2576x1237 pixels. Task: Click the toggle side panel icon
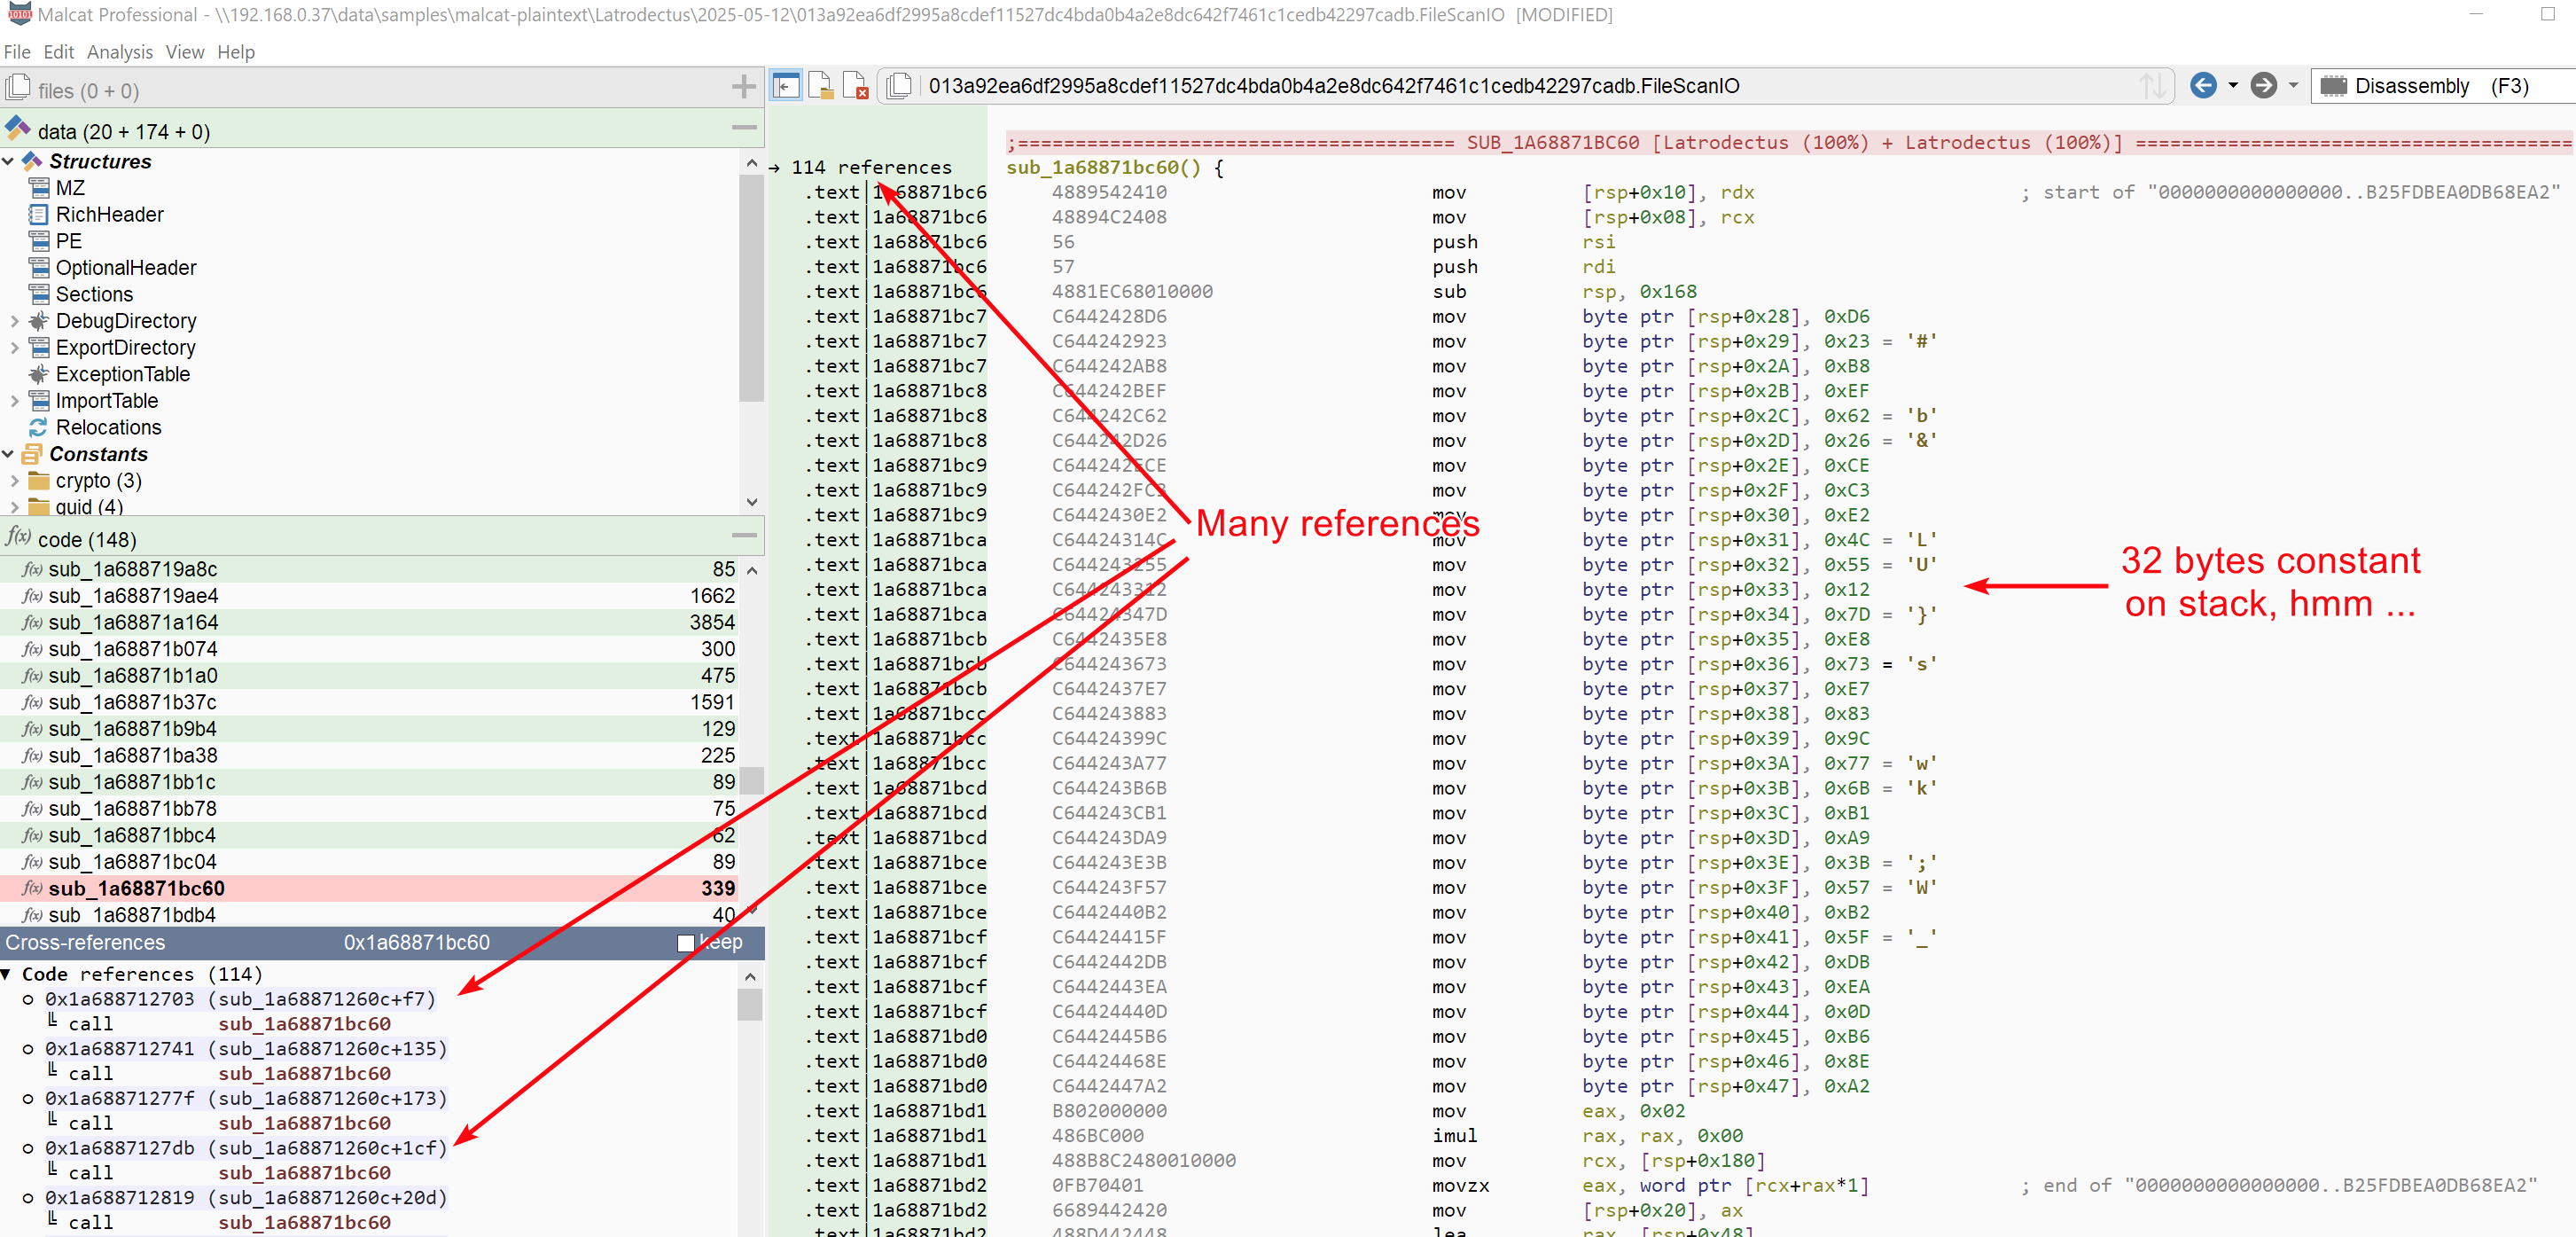point(786,86)
